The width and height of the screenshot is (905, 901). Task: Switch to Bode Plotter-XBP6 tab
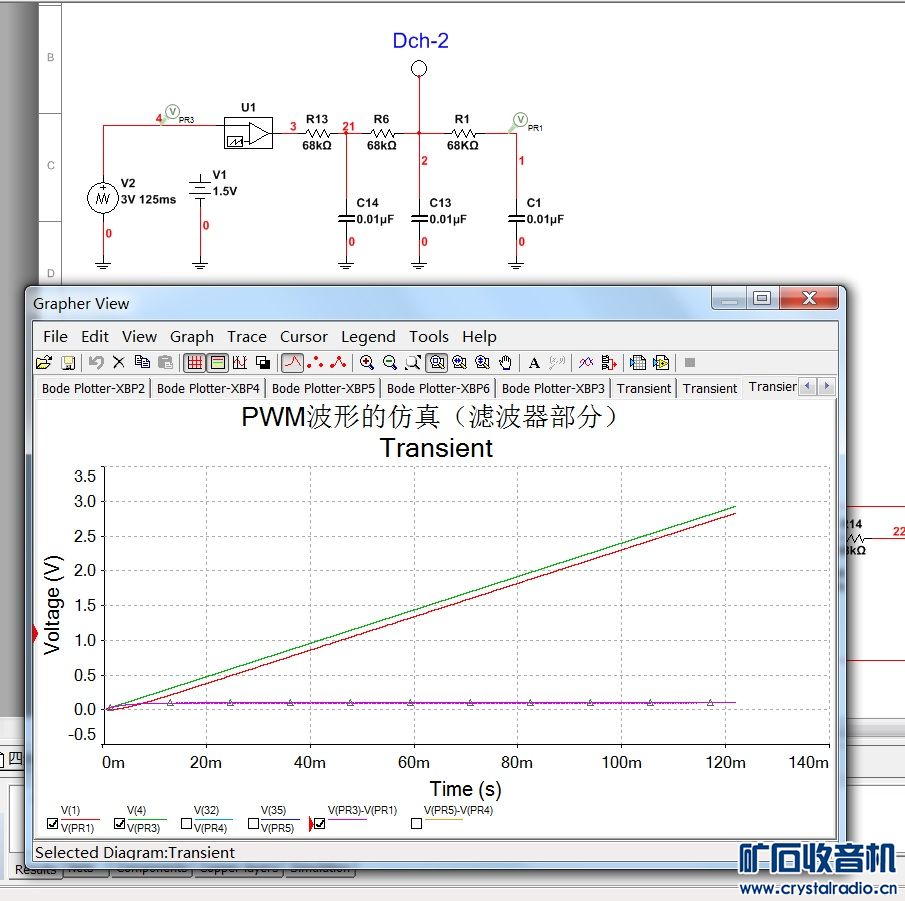click(438, 388)
